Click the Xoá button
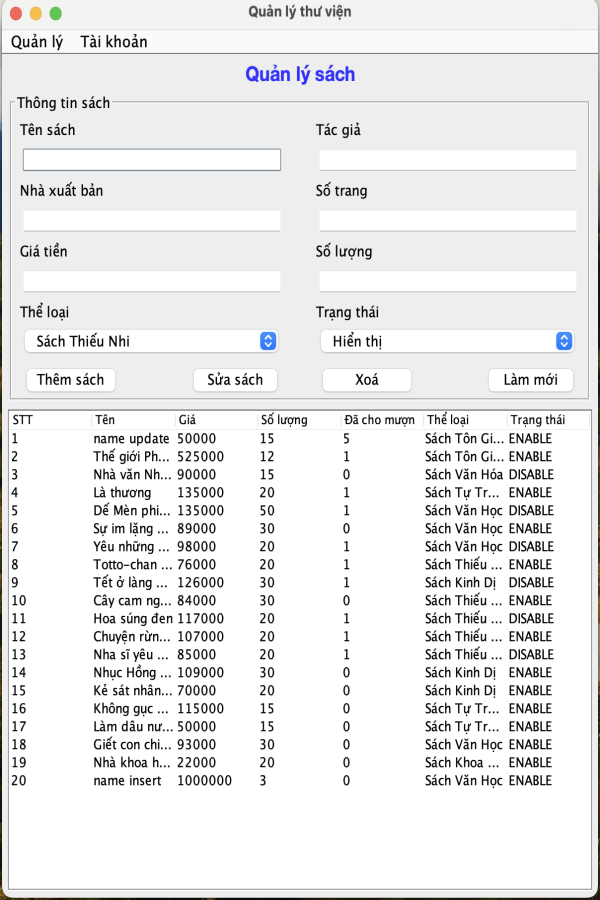The image size is (600, 900). (367, 379)
